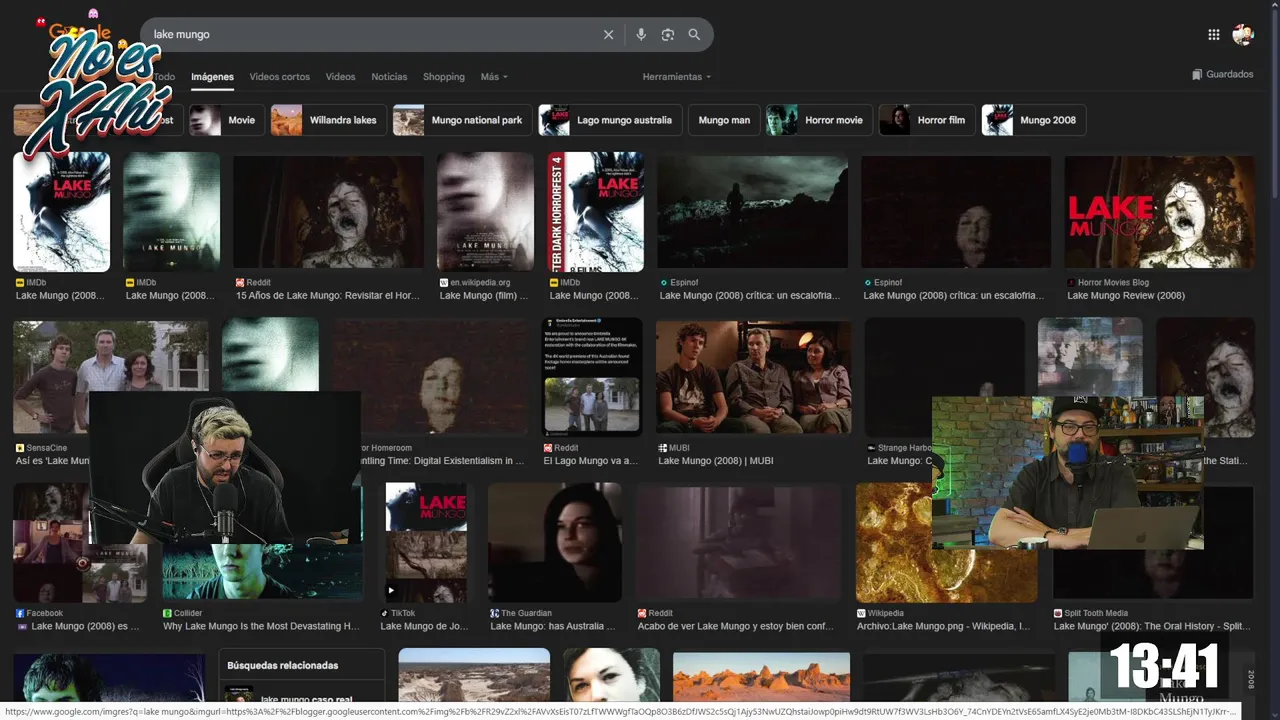Open Reddit El Lago Mungo tweet thumbnail
Screen dimensions: 1280x720
tap(592, 377)
